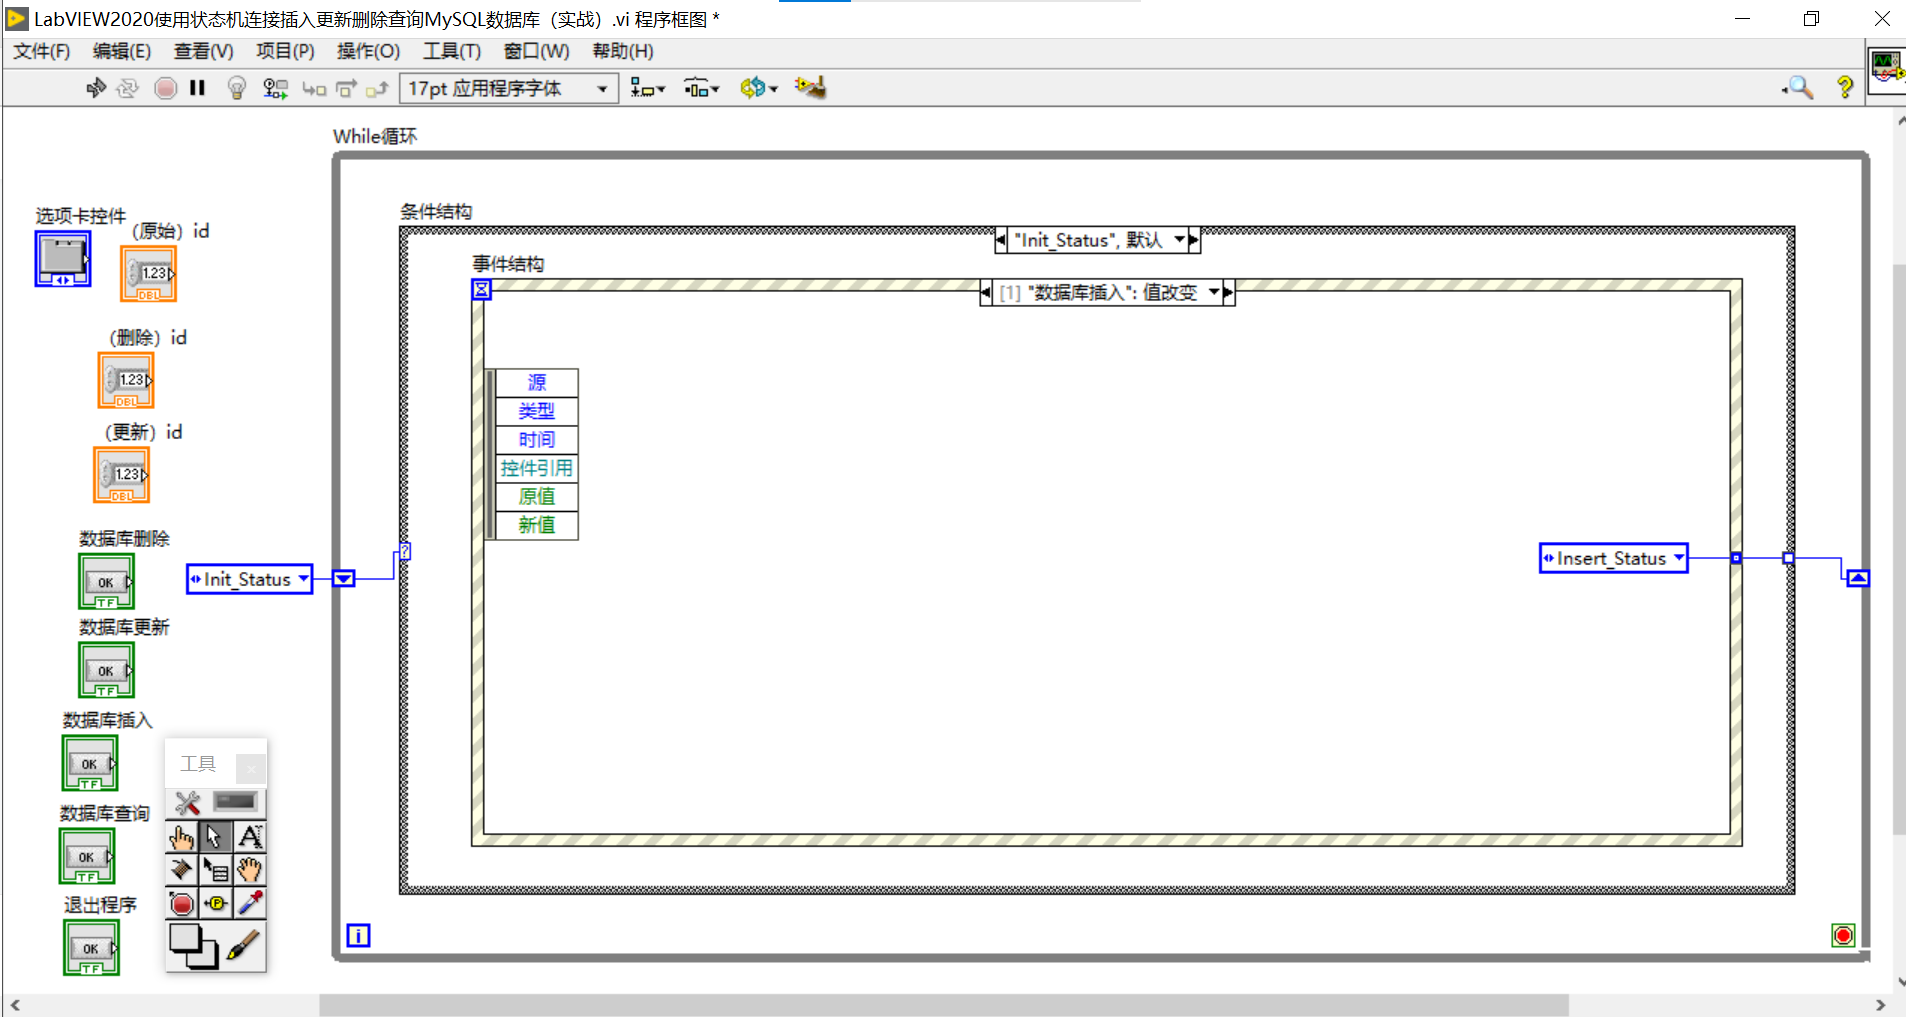Image resolution: width=1906 pixels, height=1017 pixels.
Task: Select the Connect Wire spool tool
Action: [x=183, y=870]
